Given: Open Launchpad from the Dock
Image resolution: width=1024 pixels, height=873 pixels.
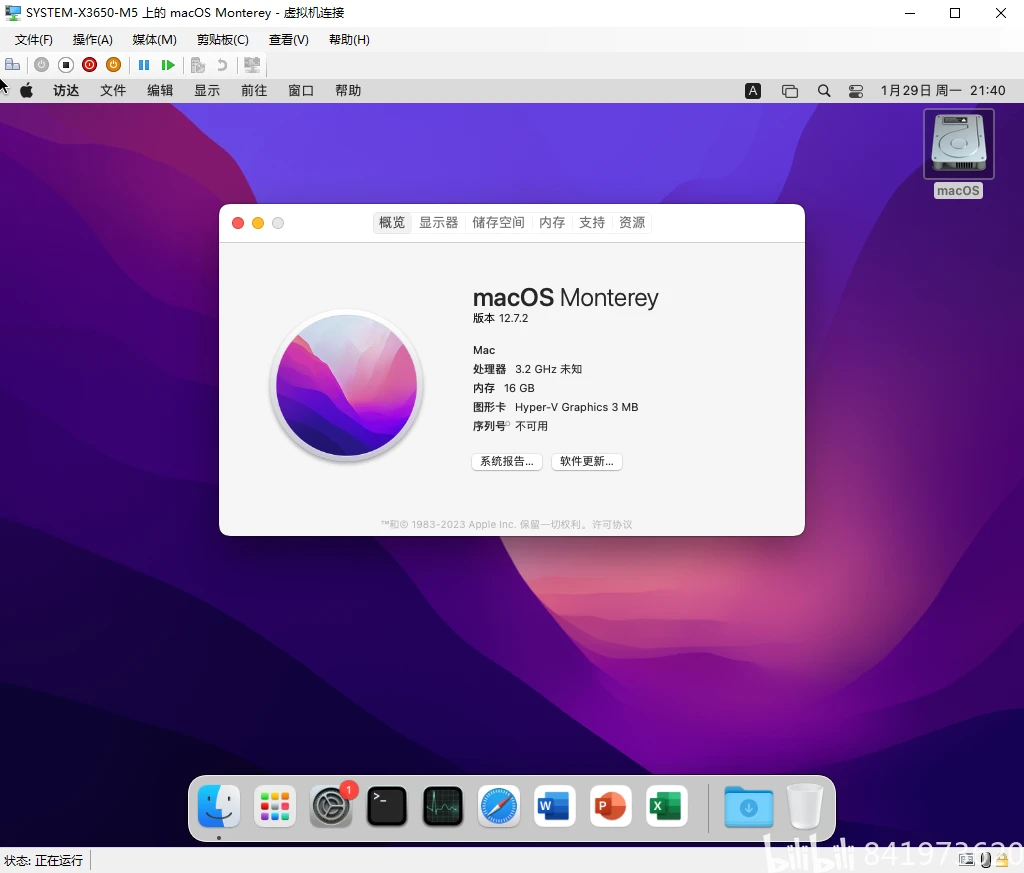Looking at the screenshot, I should tap(275, 806).
